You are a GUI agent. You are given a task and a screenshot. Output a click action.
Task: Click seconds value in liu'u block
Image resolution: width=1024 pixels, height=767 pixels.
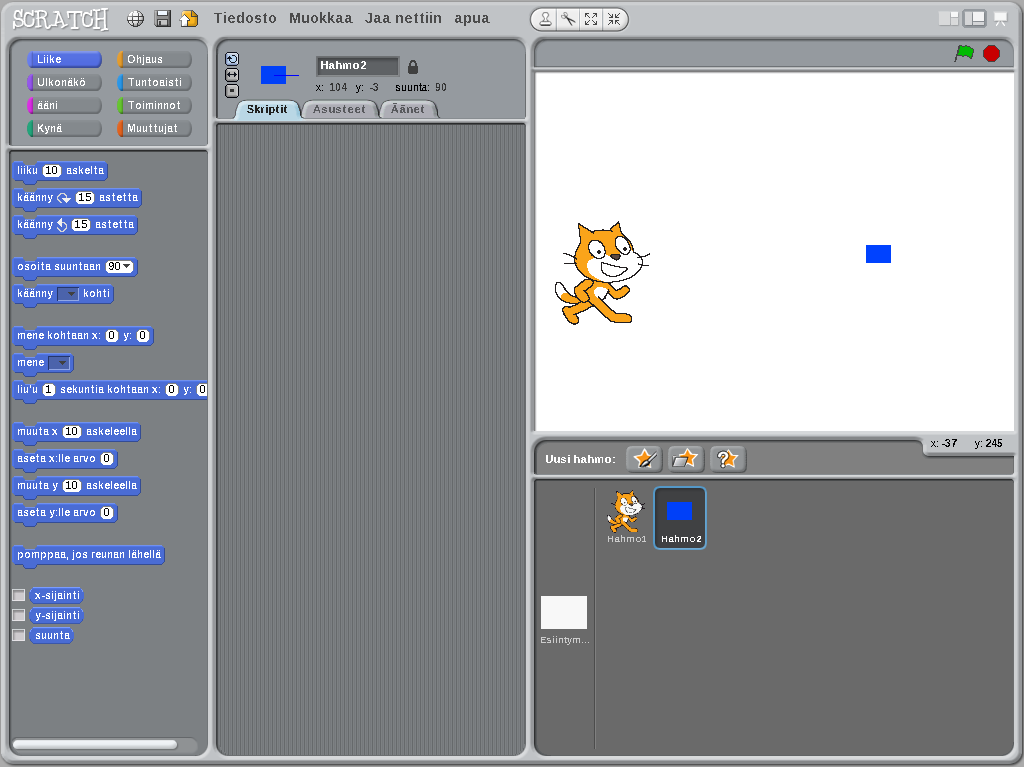(x=49, y=389)
